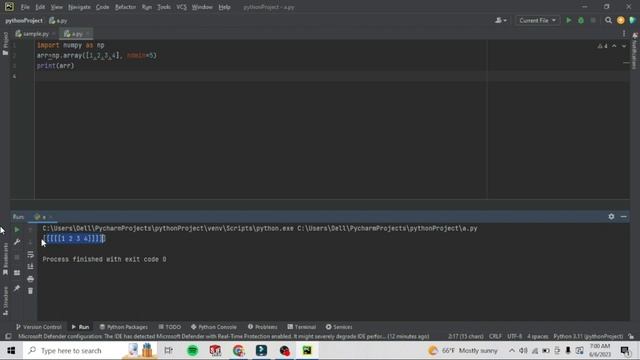Open Task View on taskbar

coord(168,351)
